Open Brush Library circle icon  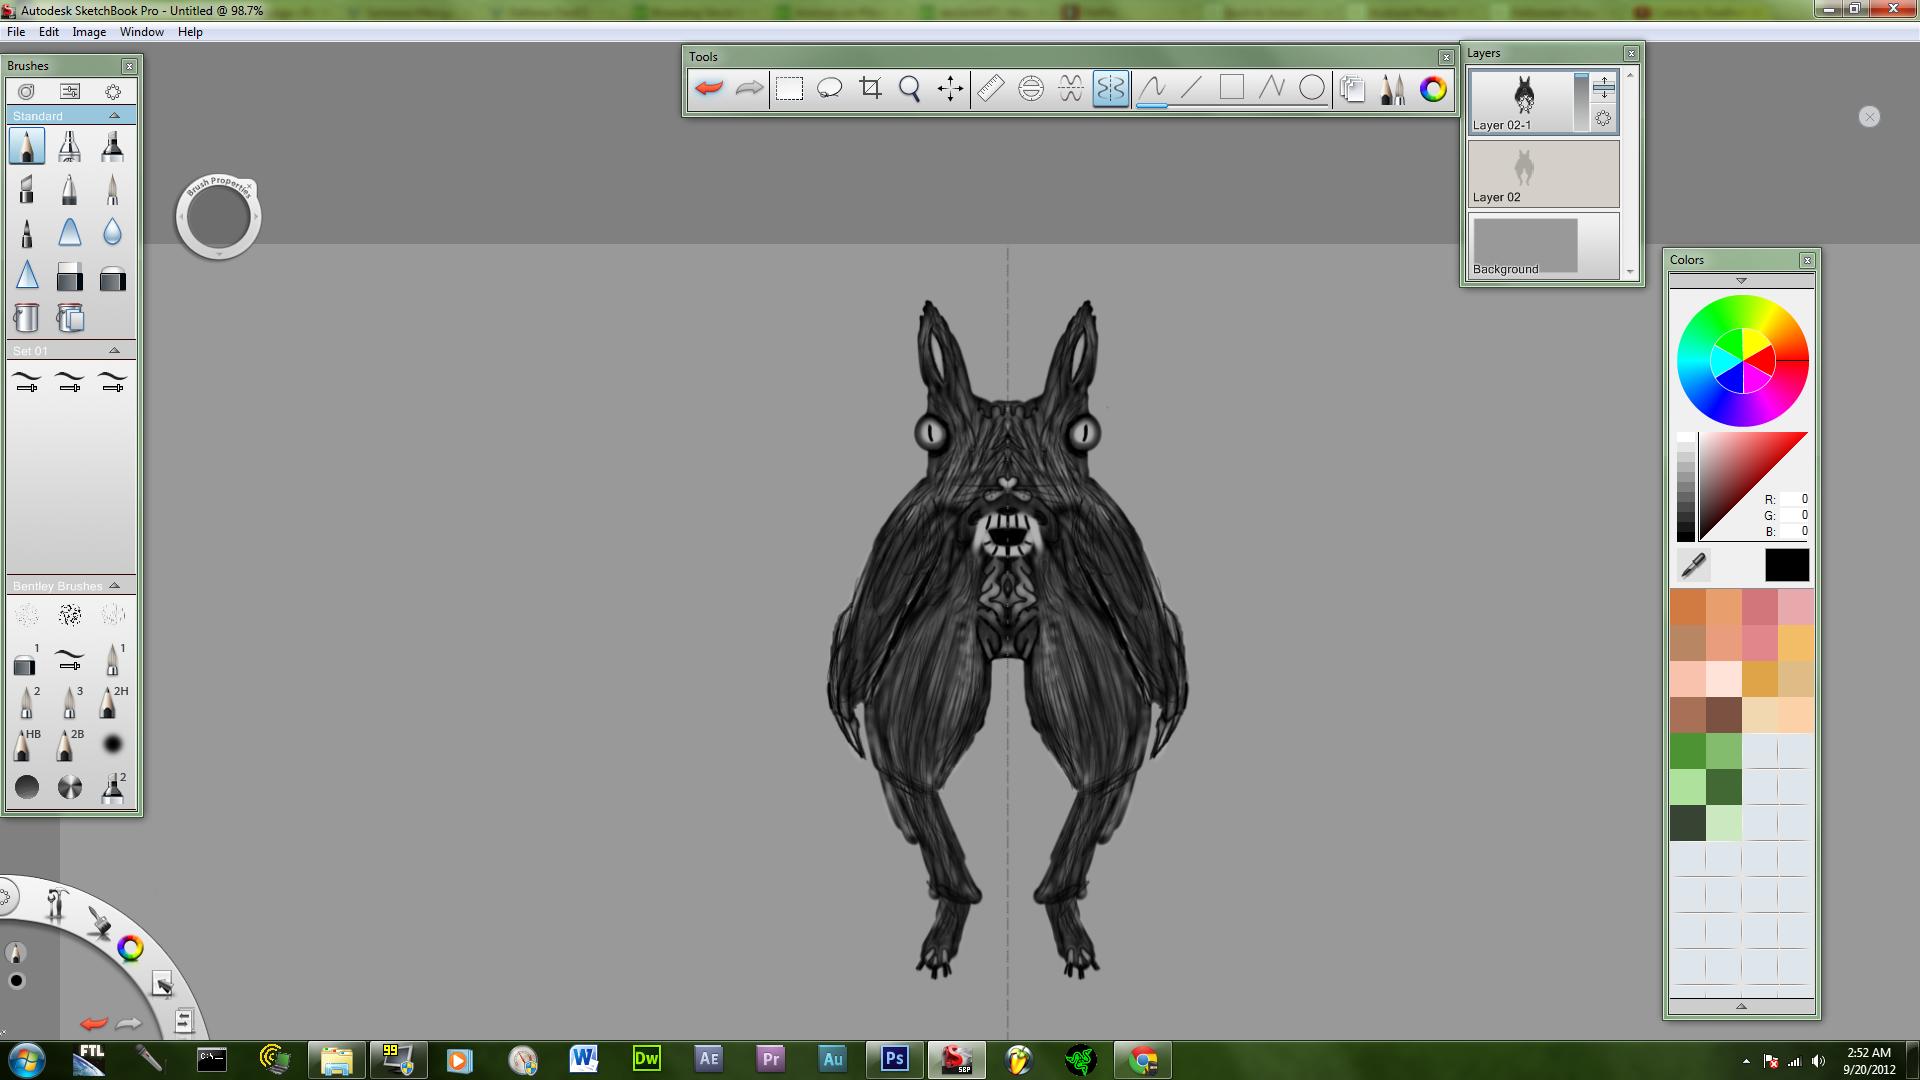[27, 91]
